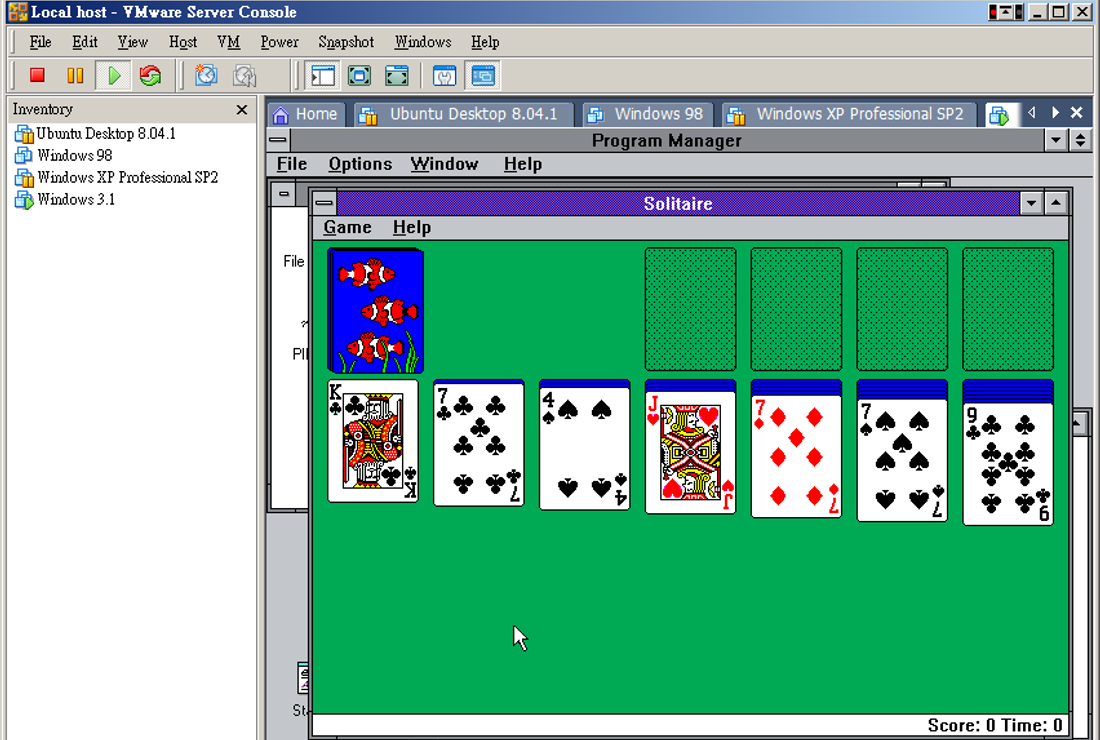Open VMware View menu
This screenshot has height=740, width=1100.
(132, 42)
